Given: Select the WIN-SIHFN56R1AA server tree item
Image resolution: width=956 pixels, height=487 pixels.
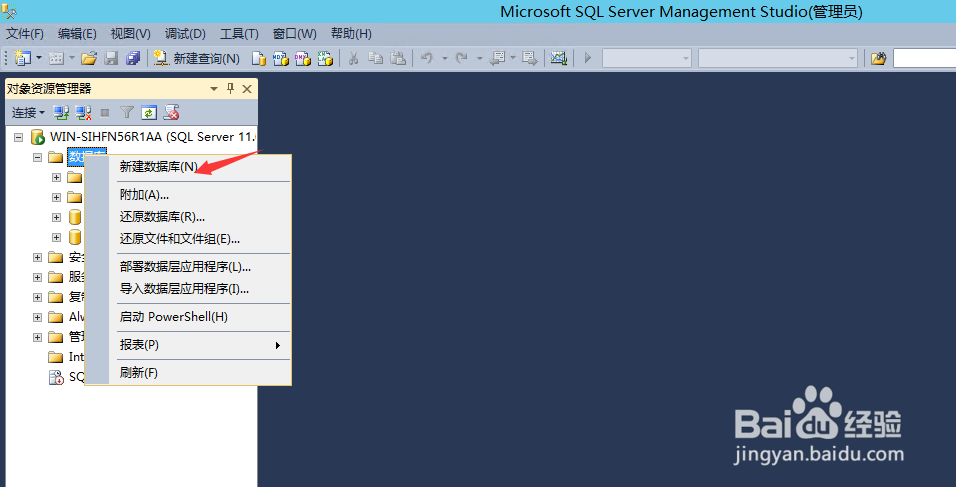Looking at the screenshot, I should pos(152,137).
